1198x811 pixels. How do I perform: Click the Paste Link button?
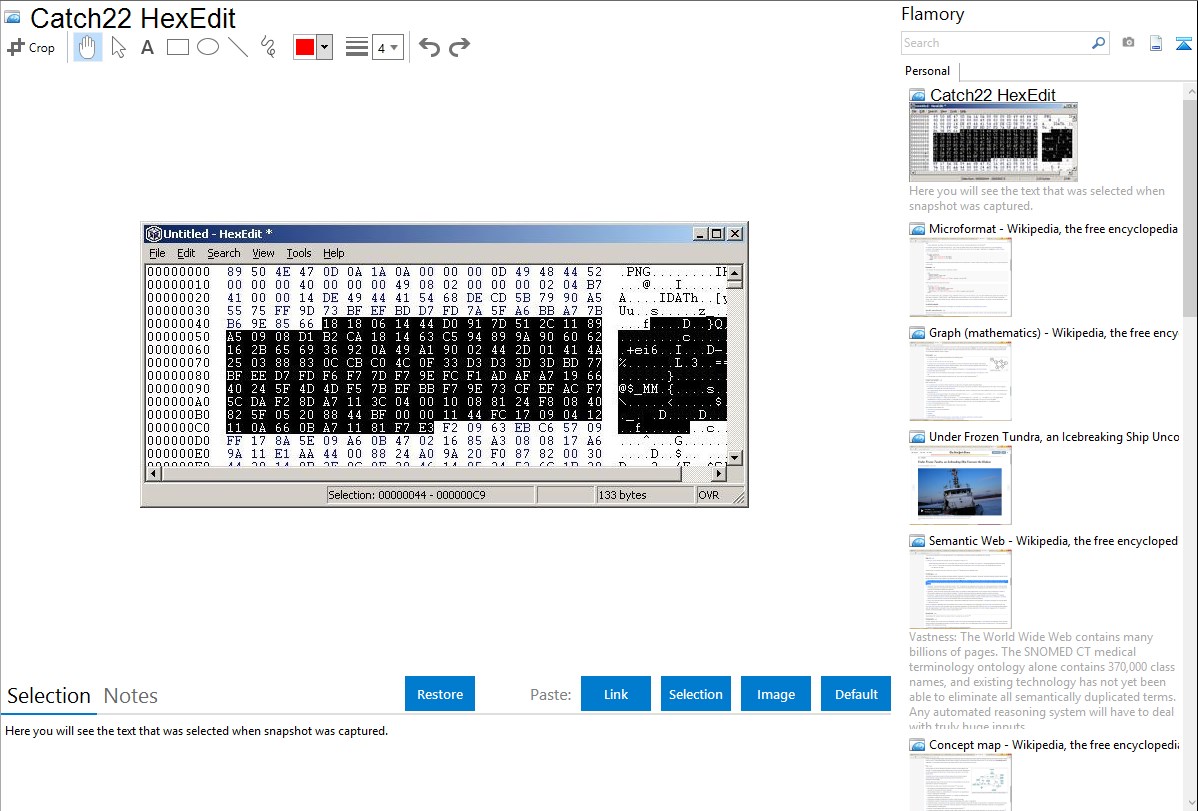616,694
